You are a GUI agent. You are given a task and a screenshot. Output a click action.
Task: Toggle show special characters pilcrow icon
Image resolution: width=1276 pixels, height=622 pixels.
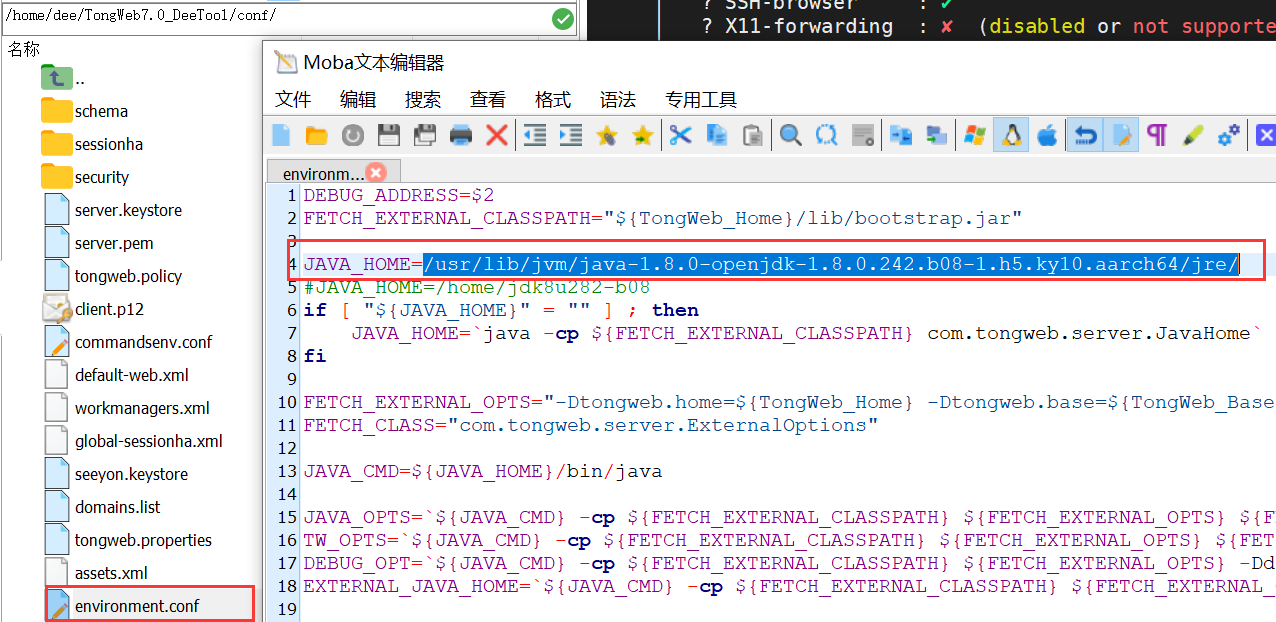[1157, 135]
